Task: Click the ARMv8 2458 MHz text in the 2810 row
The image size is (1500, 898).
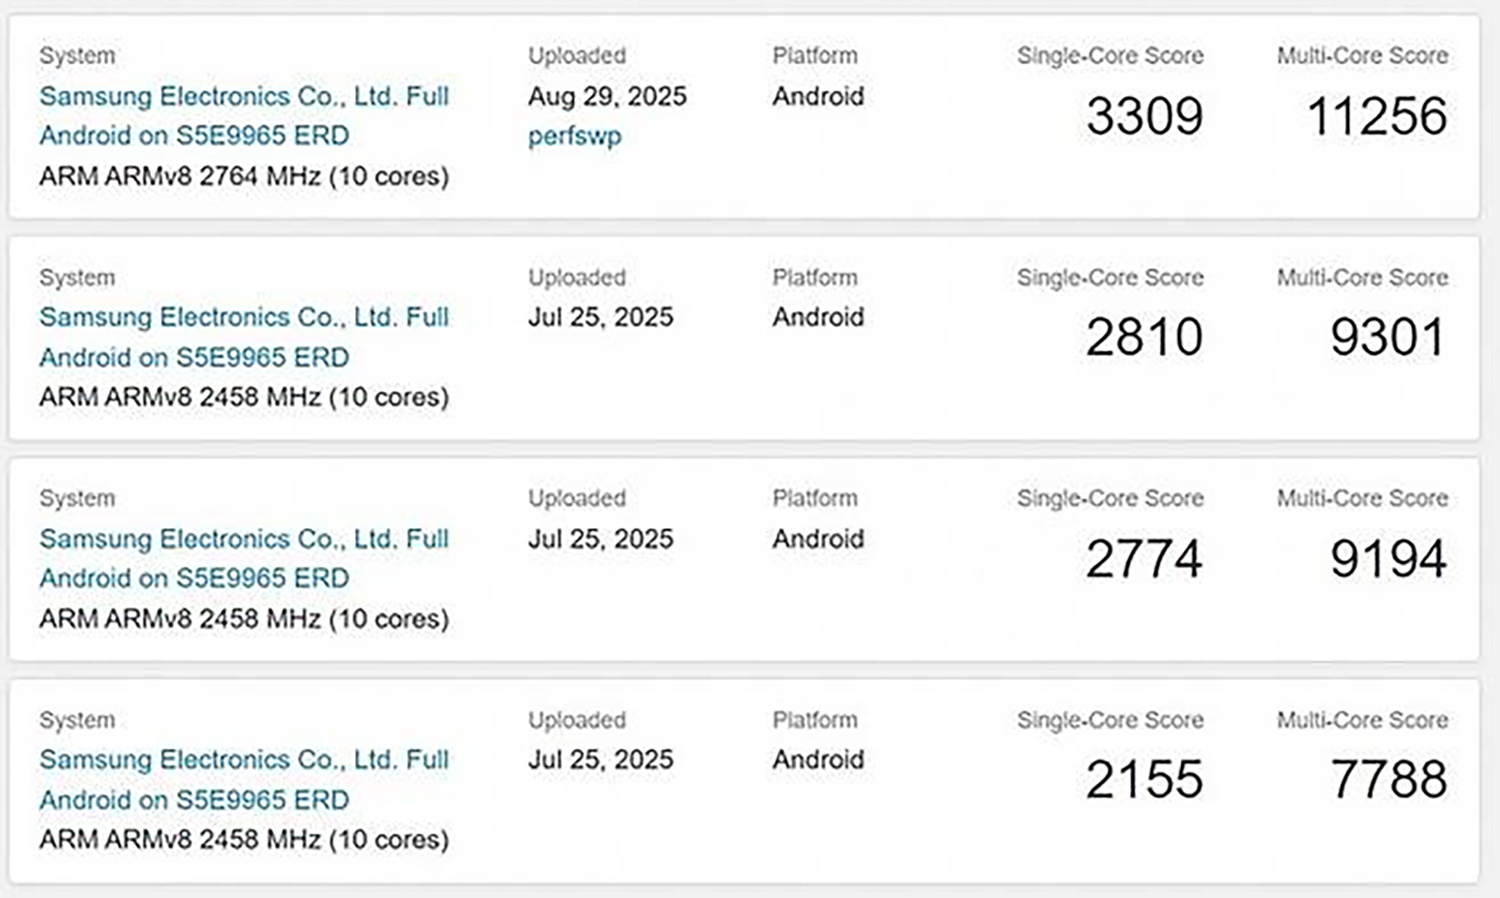Action: pyautogui.click(x=244, y=397)
